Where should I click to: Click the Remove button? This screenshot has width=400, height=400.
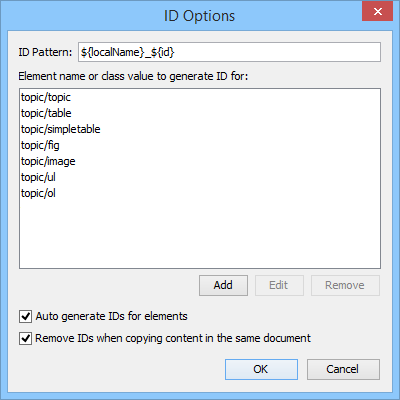[345, 285]
